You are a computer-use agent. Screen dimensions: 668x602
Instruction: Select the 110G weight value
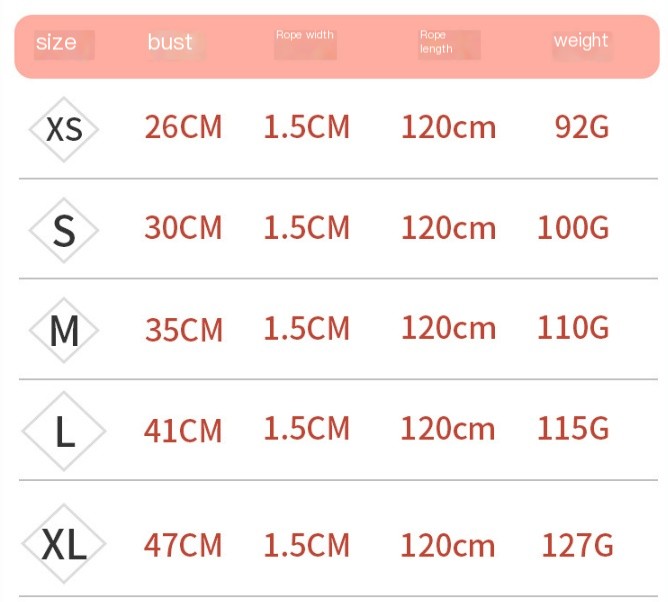[573, 327]
